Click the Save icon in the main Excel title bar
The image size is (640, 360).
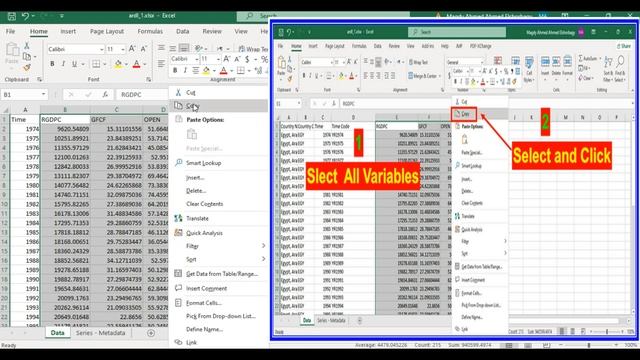(x=12, y=16)
